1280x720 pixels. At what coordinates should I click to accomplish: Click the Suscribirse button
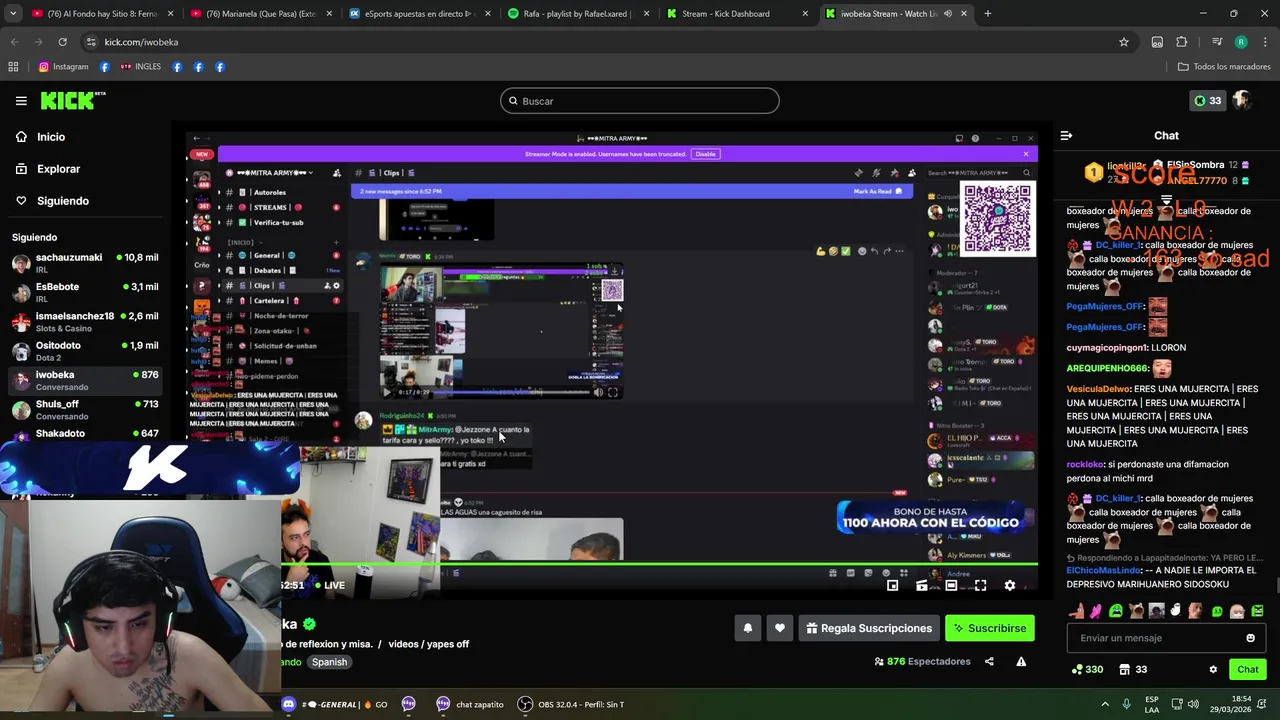point(989,628)
